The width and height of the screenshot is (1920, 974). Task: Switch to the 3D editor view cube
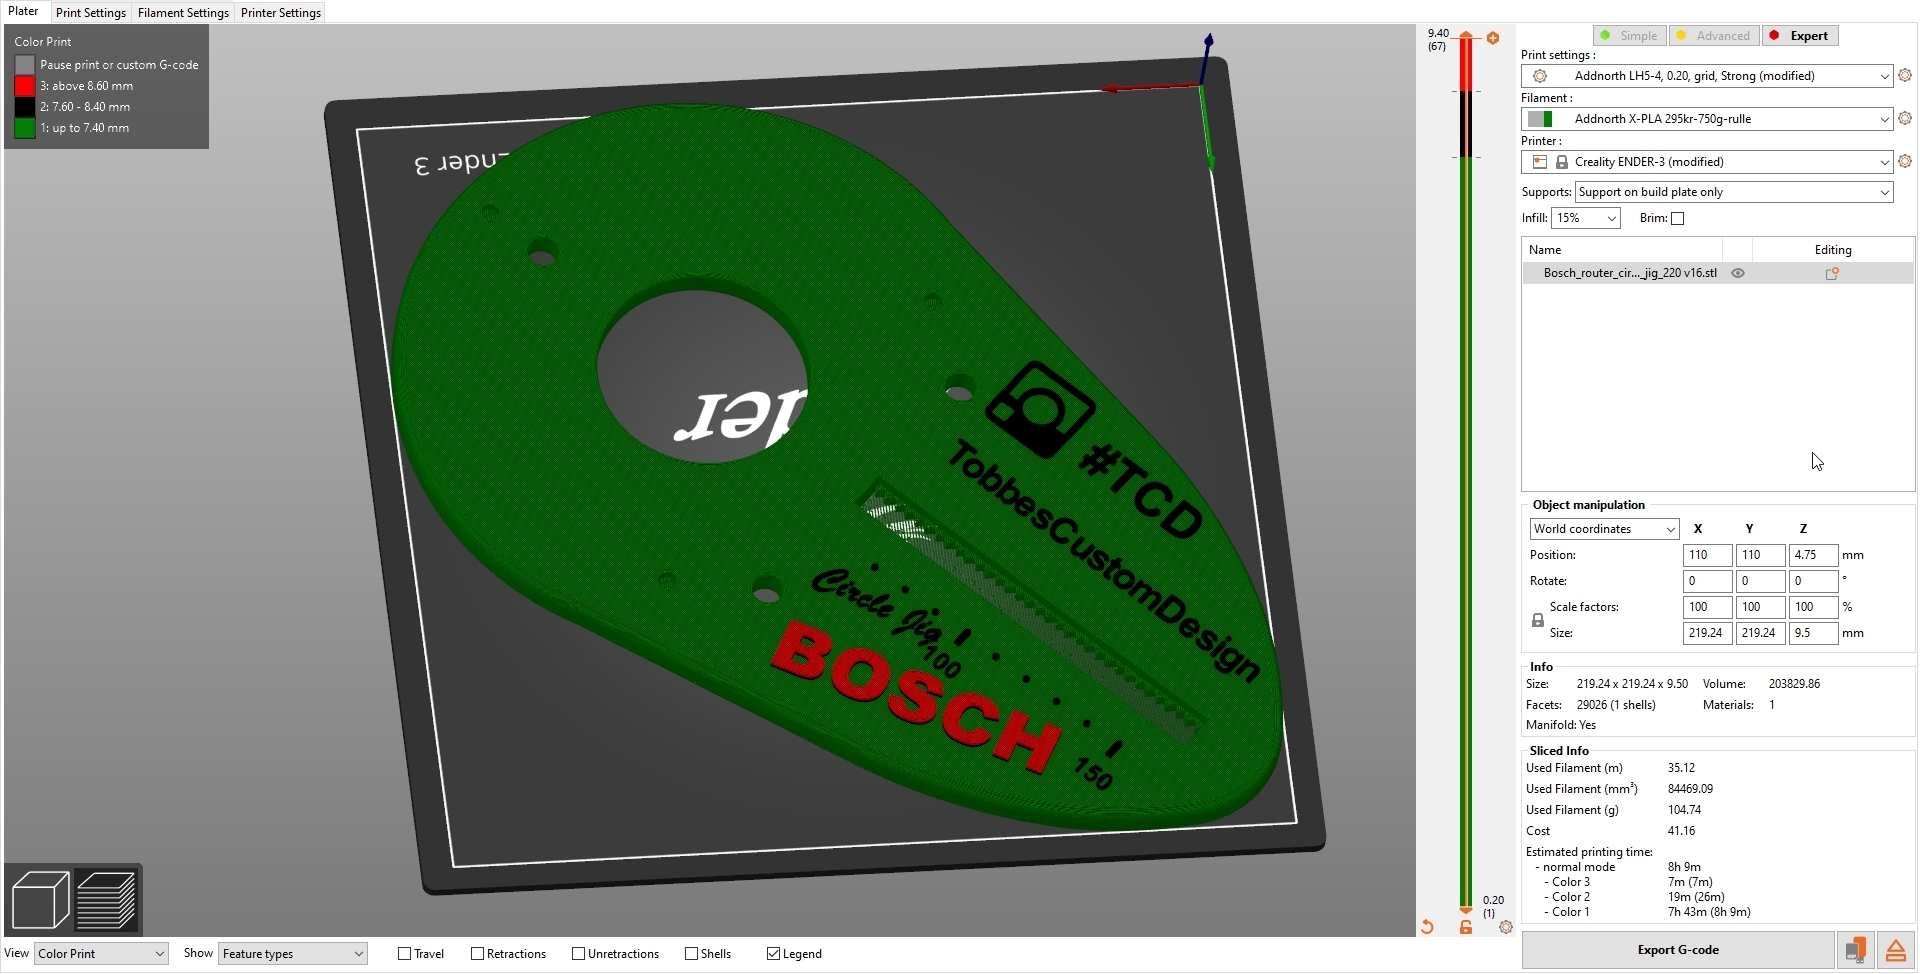click(x=40, y=900)
